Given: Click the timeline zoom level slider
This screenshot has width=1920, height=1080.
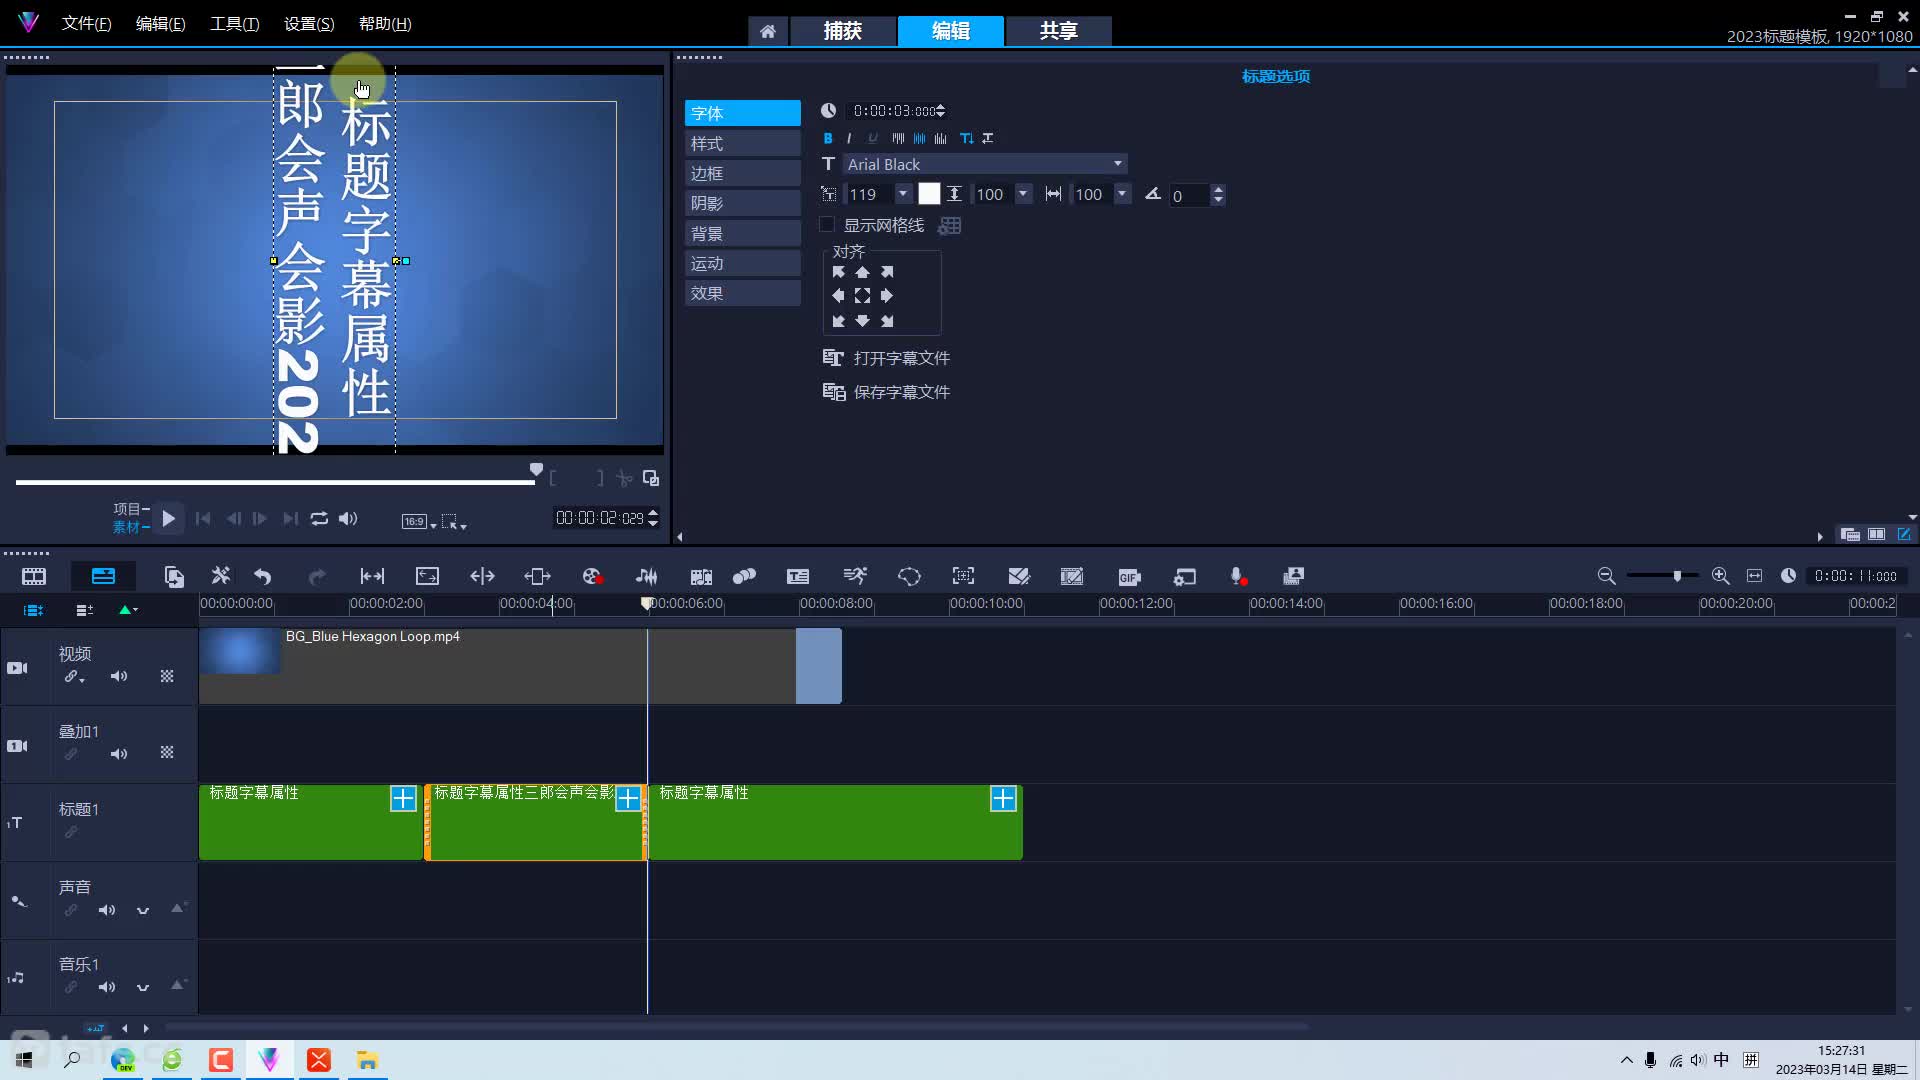Looking at the screenshot, I should [x=1677, y=576].
